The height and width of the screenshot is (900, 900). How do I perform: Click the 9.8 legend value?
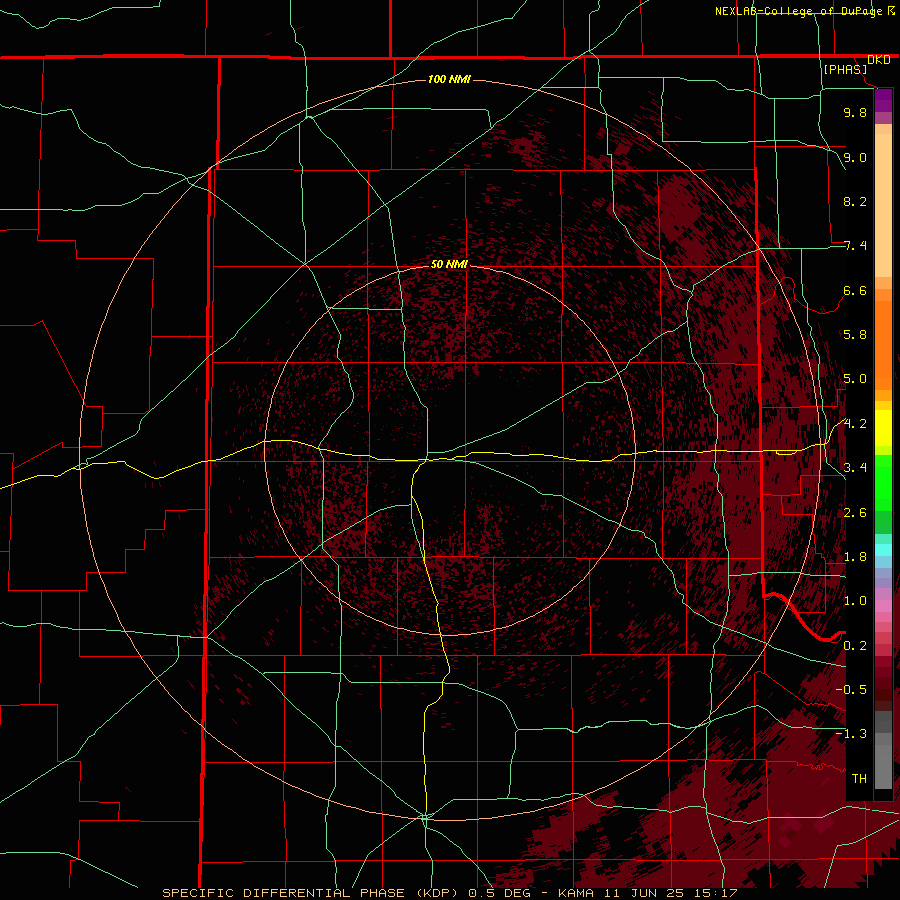point(855,112)
